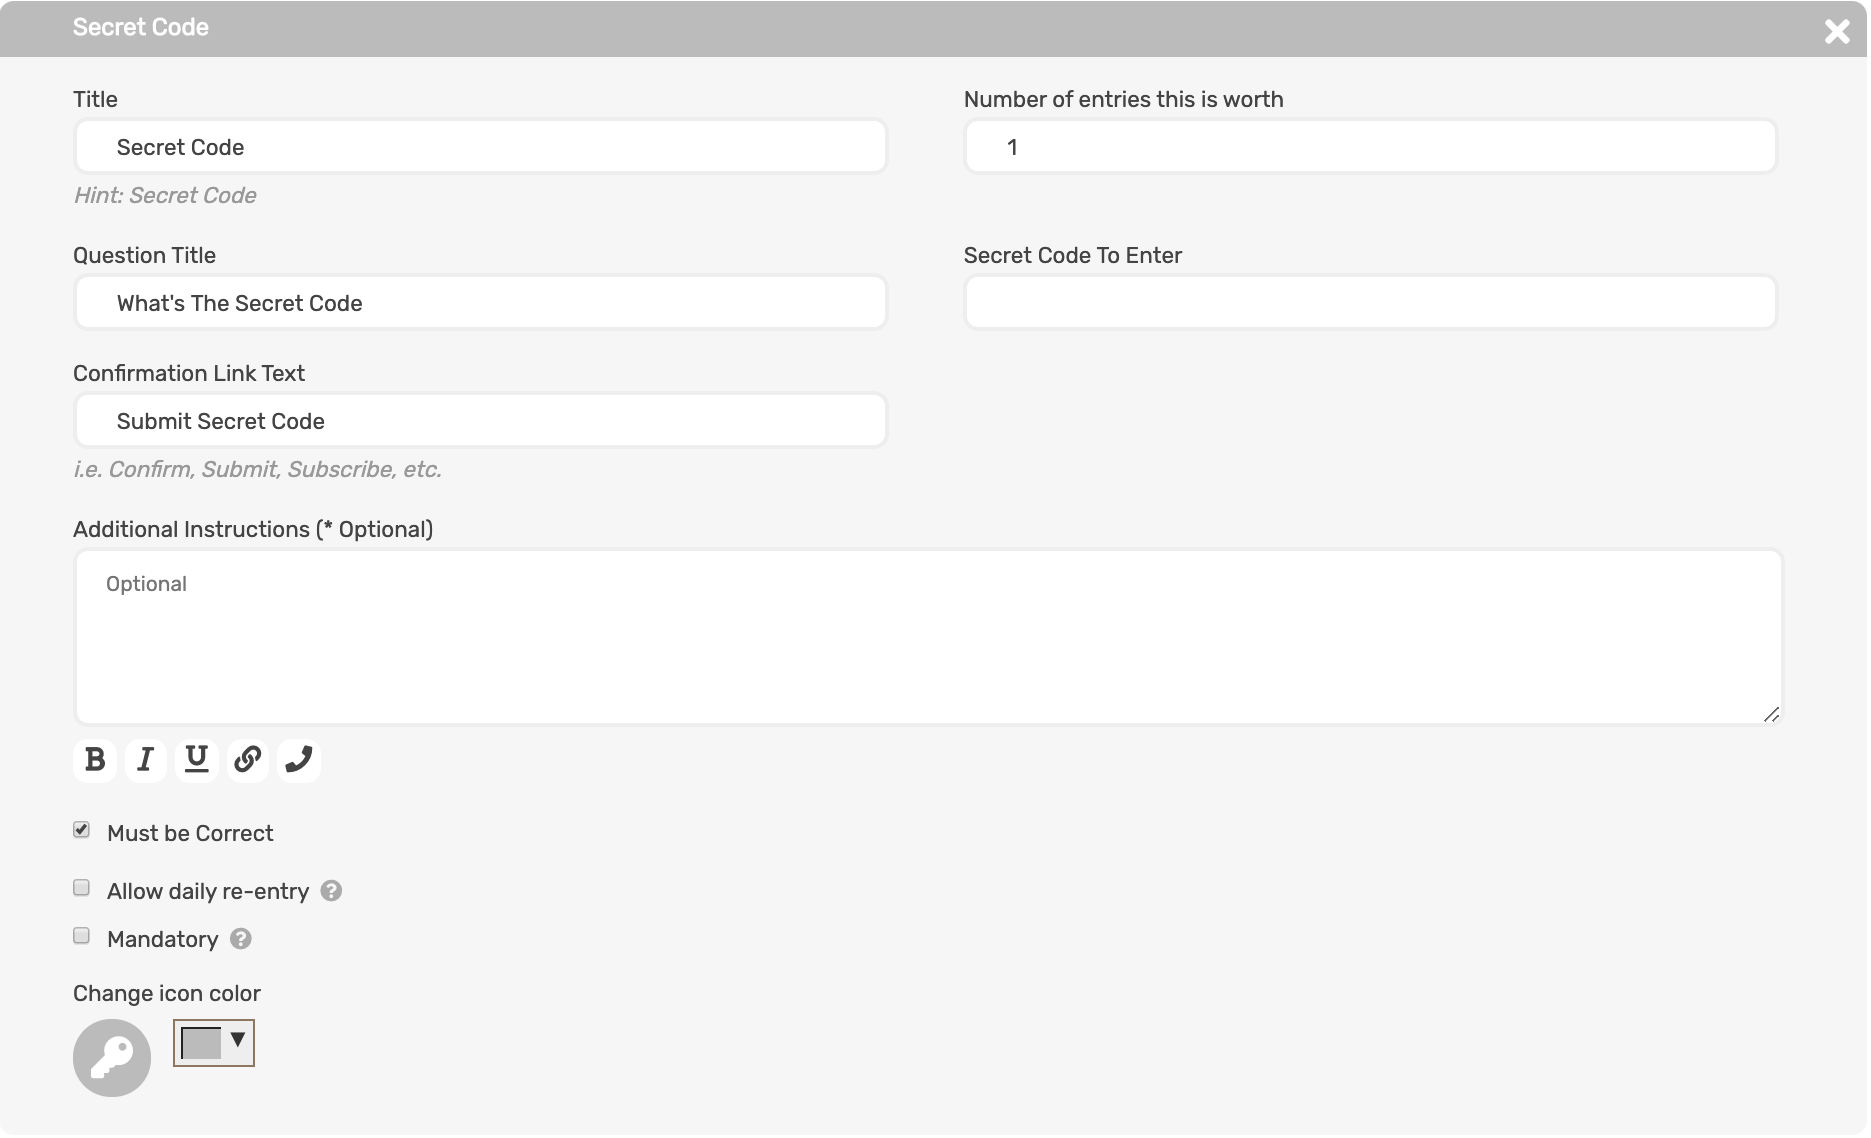Screen dimensions: 1871x1138
Task: Enable Allow daily re-entry
Action: pyautogui.click(x=81, y=887)
